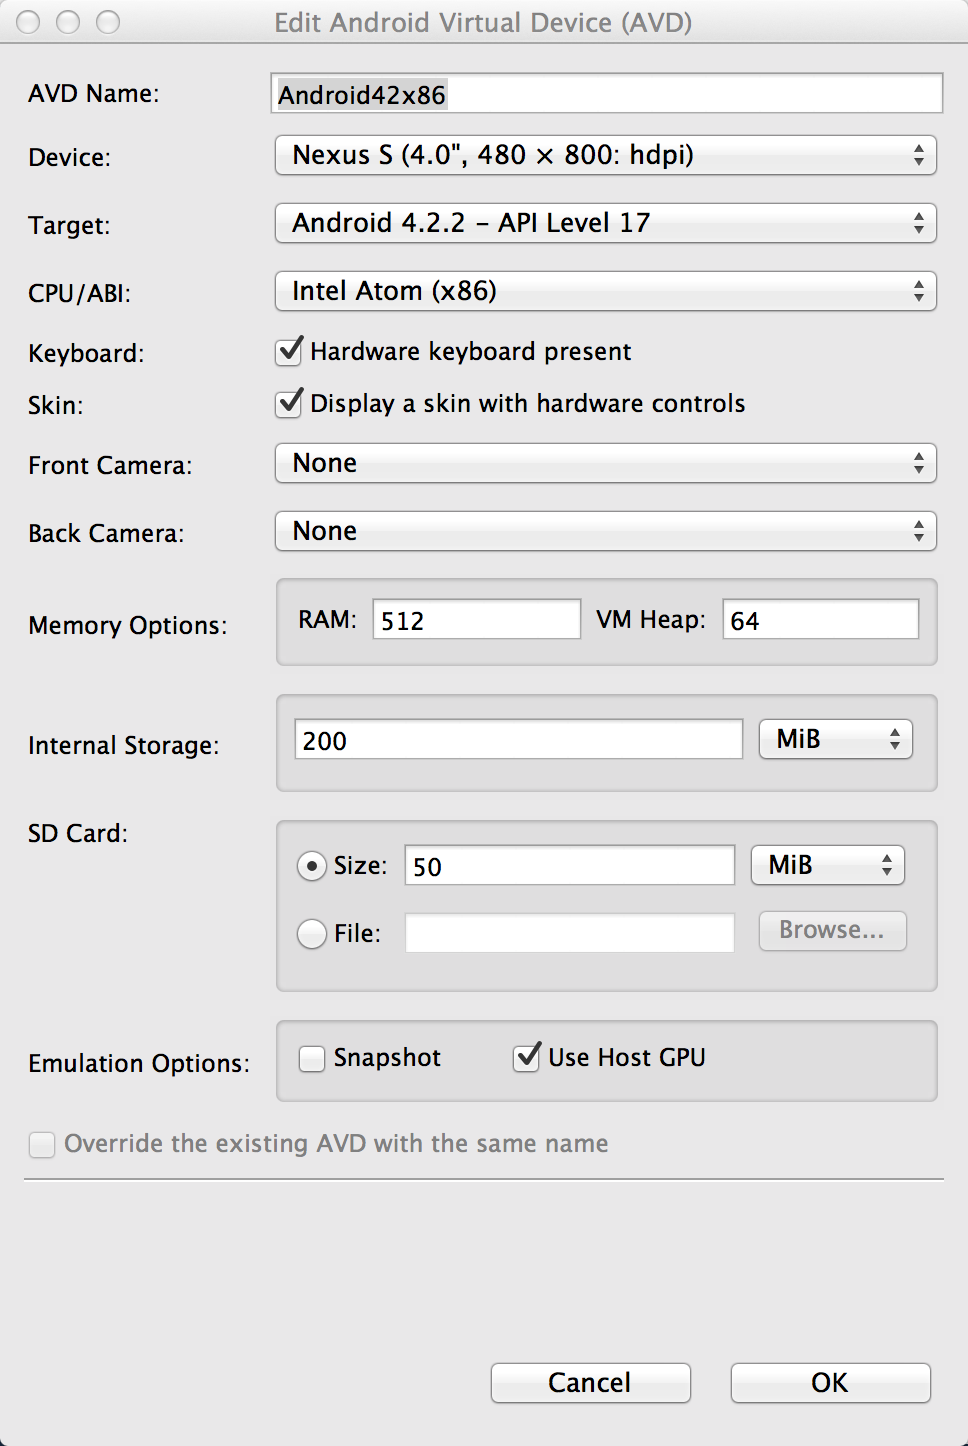Open the Back Camera dropdown
The image size is (968, 1446).
pyautogui.click(x=606, y=531)
